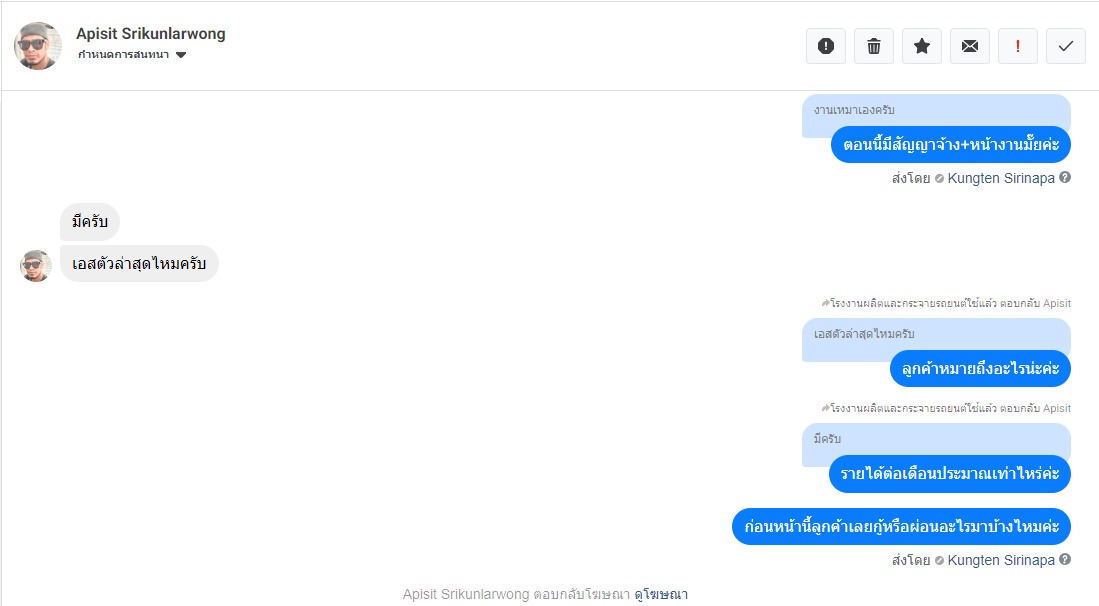1099x606 pixels.
Task: Select the ก่อนหน้านี้ลูกค้าเคยกู้หรือผ่อนอะไรมาบ้างไหมค่ะ bubble
Action: click(901, 526)
